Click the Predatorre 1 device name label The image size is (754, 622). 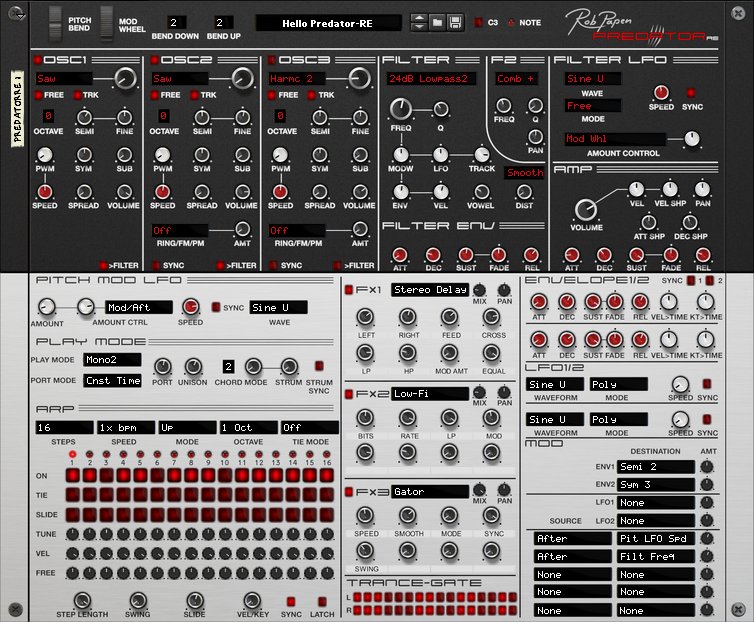pos(17,108)
